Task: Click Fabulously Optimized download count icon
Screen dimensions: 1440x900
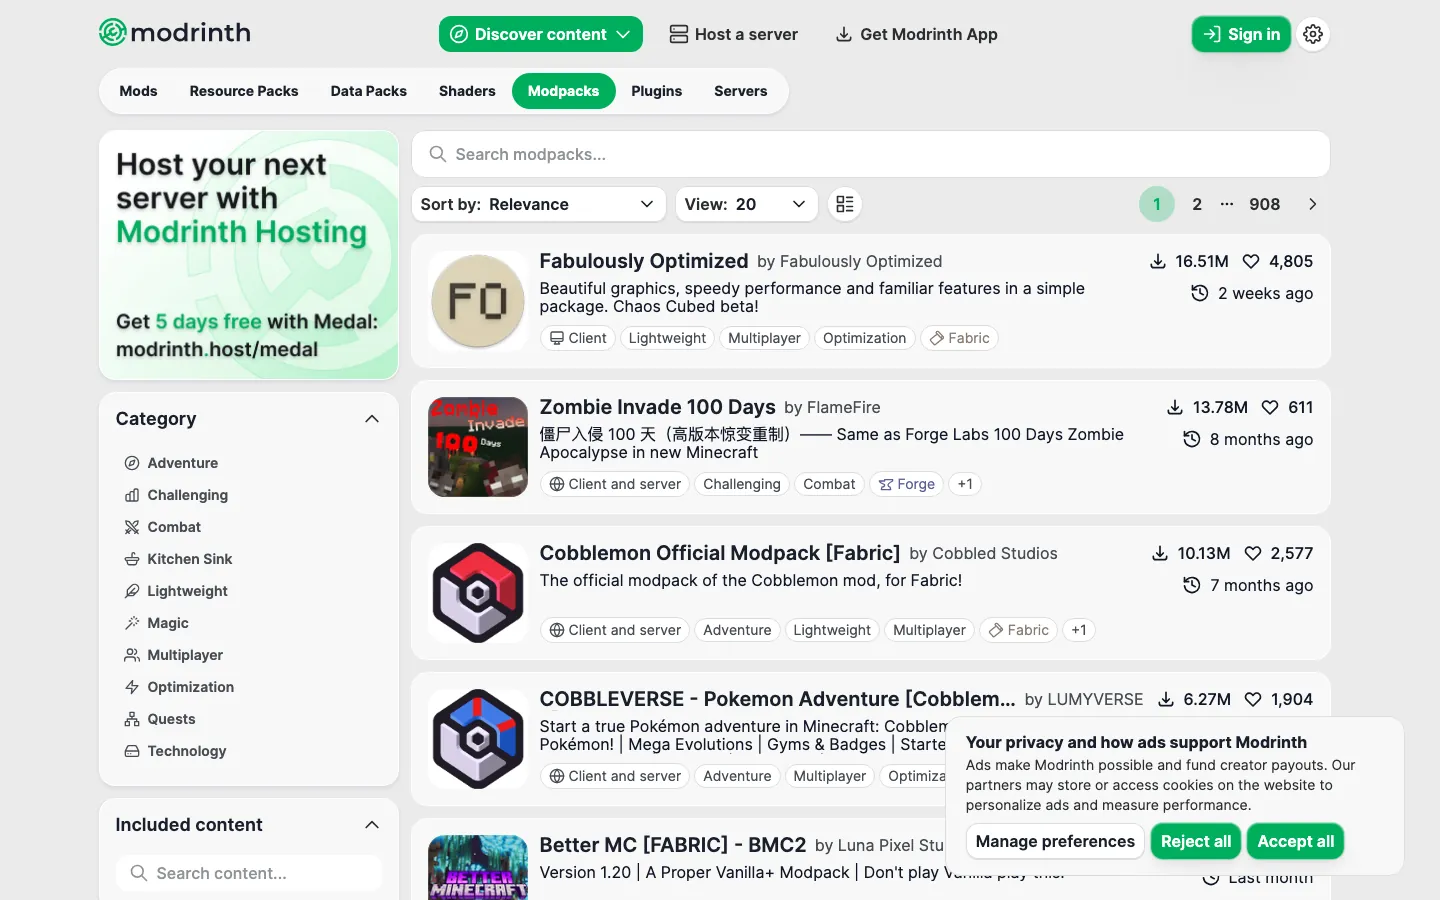Action: point(1157,261)
